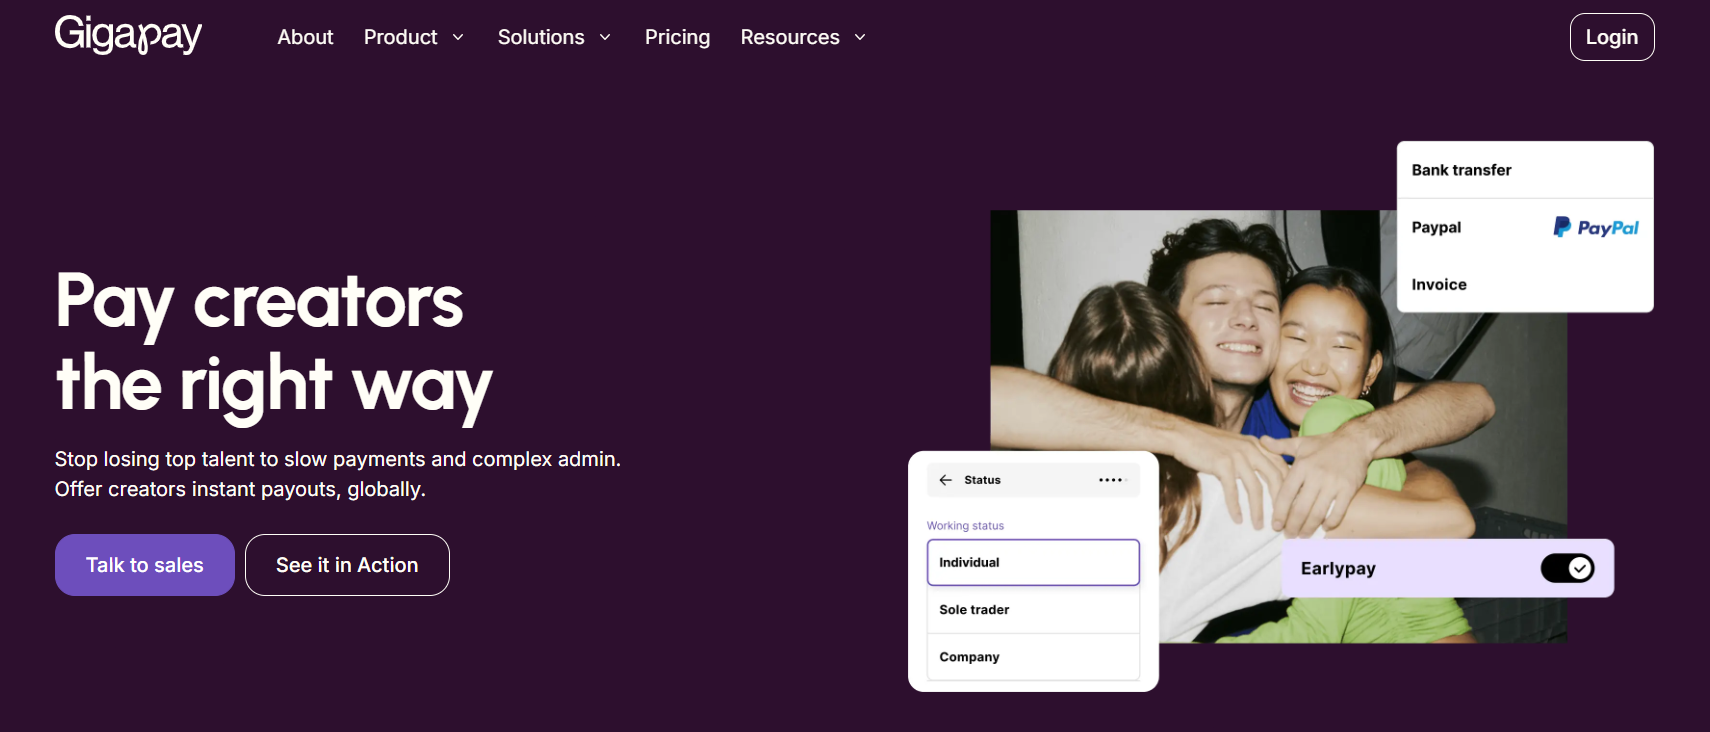Expand the Resources dropdown chevron

(860, 37)
